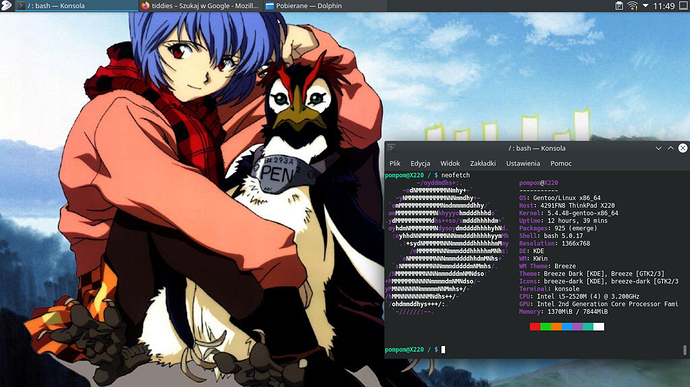Expand the hidden system tray icons arrow
Viewport: 690px width, 387px height.
pyautogui.click(x=646, y=6)
